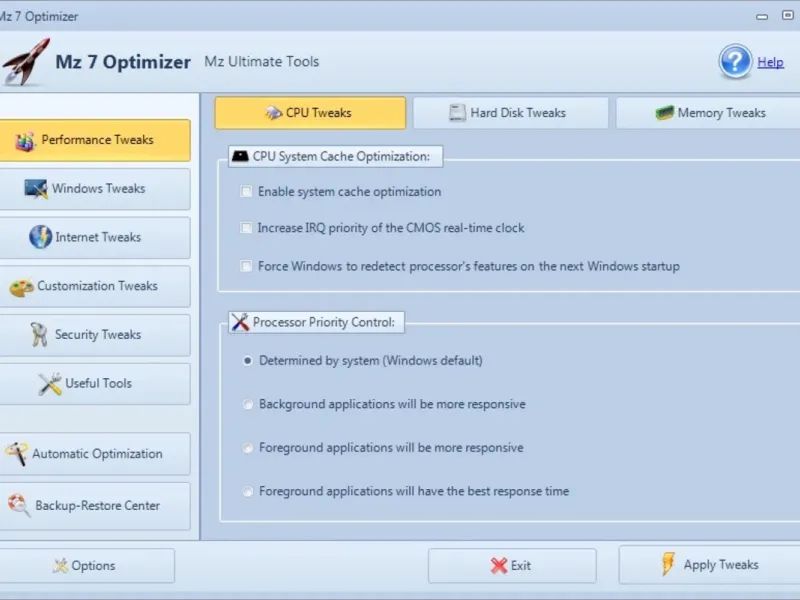This screenshot has height=600, width=800.
Task: Click the Mz Ultimate Tools header text
Action: (262, 62)
